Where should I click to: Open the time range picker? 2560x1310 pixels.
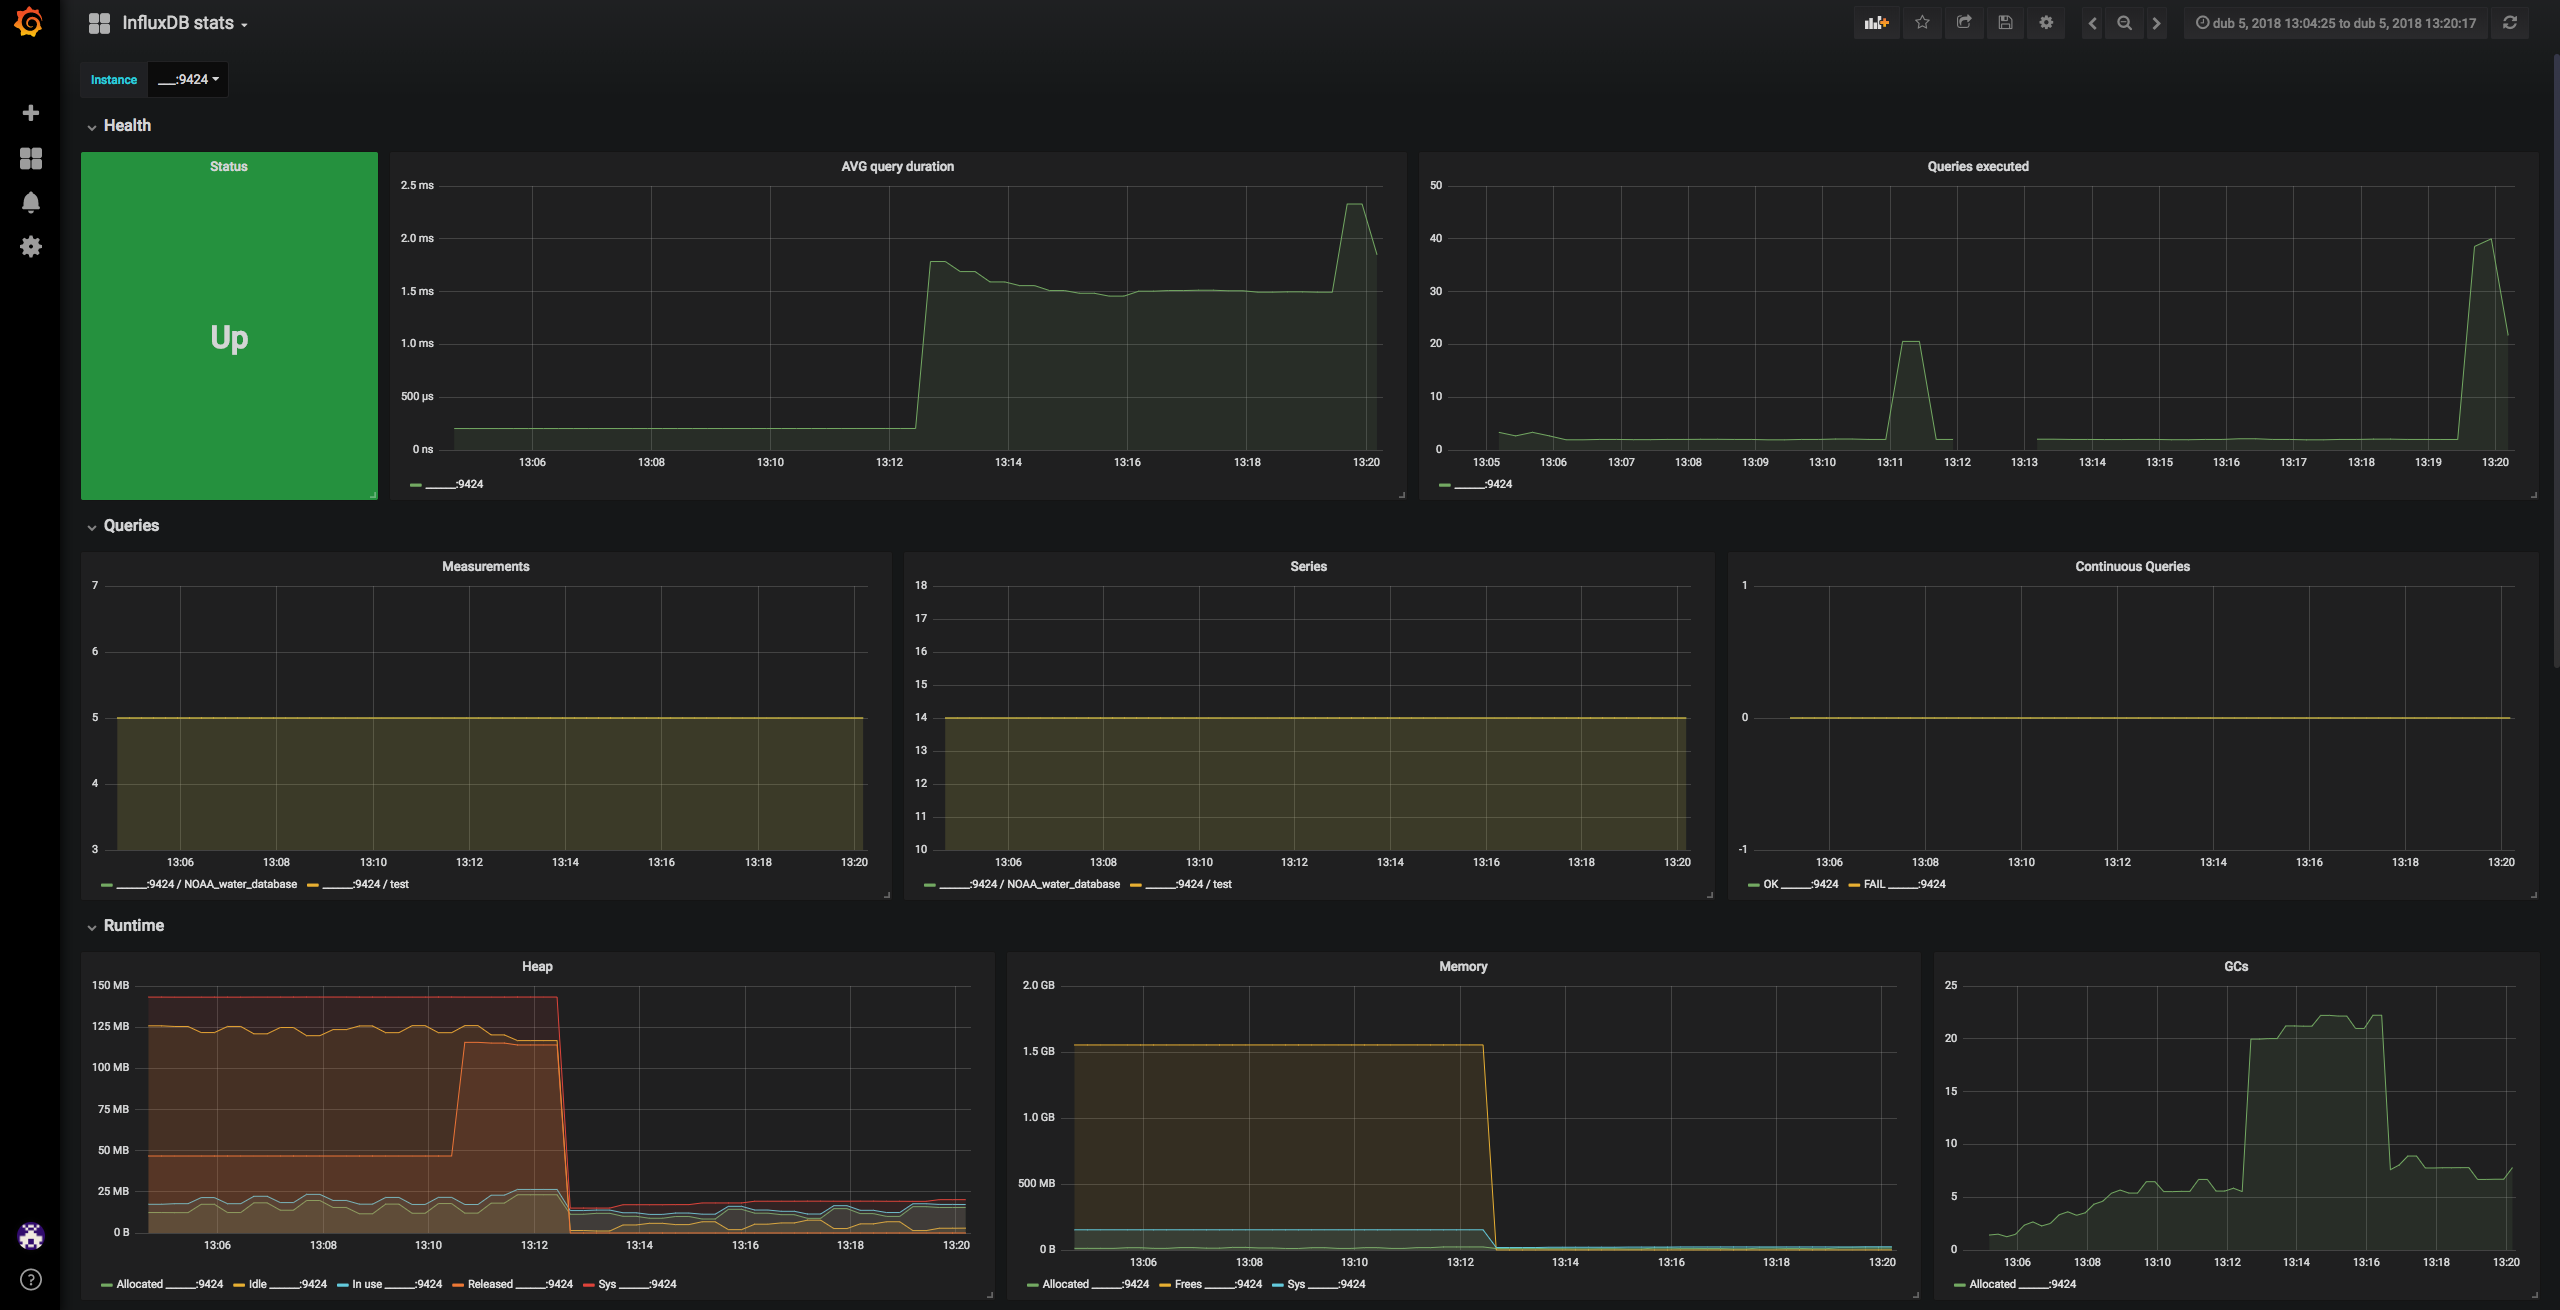(x=2335, y=23)
